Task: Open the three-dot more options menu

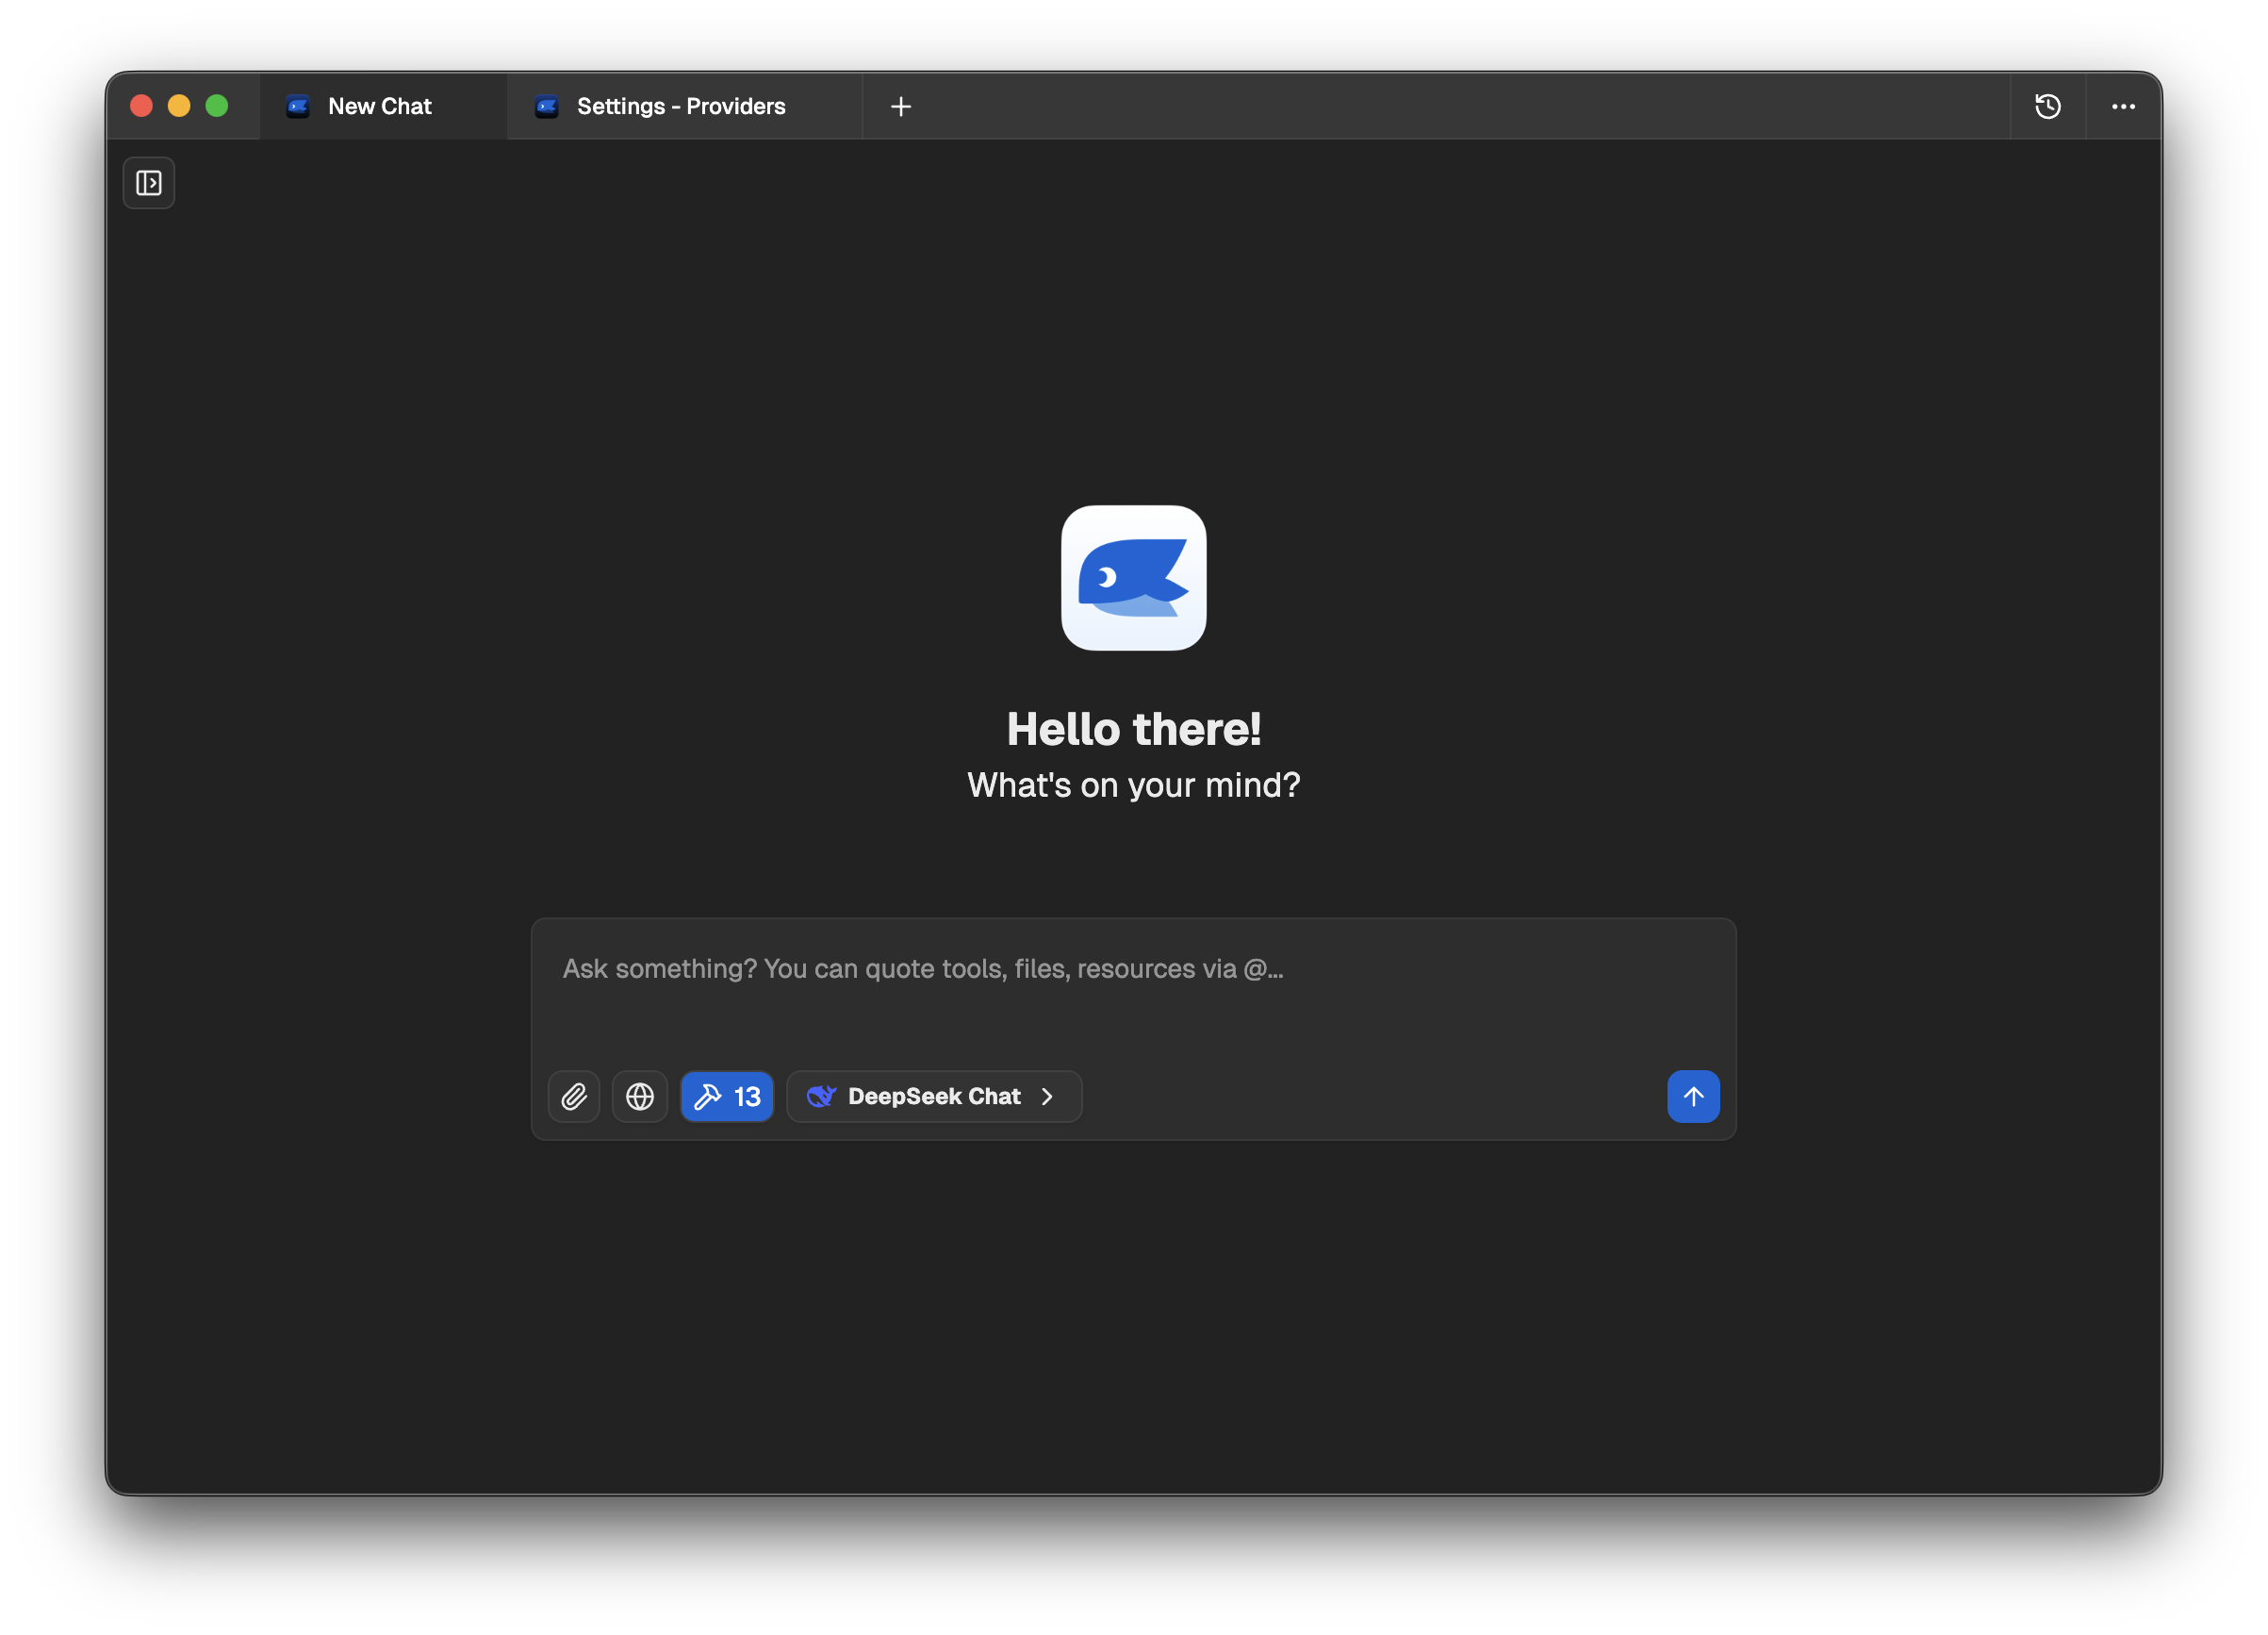Action: coord(2123,106)
